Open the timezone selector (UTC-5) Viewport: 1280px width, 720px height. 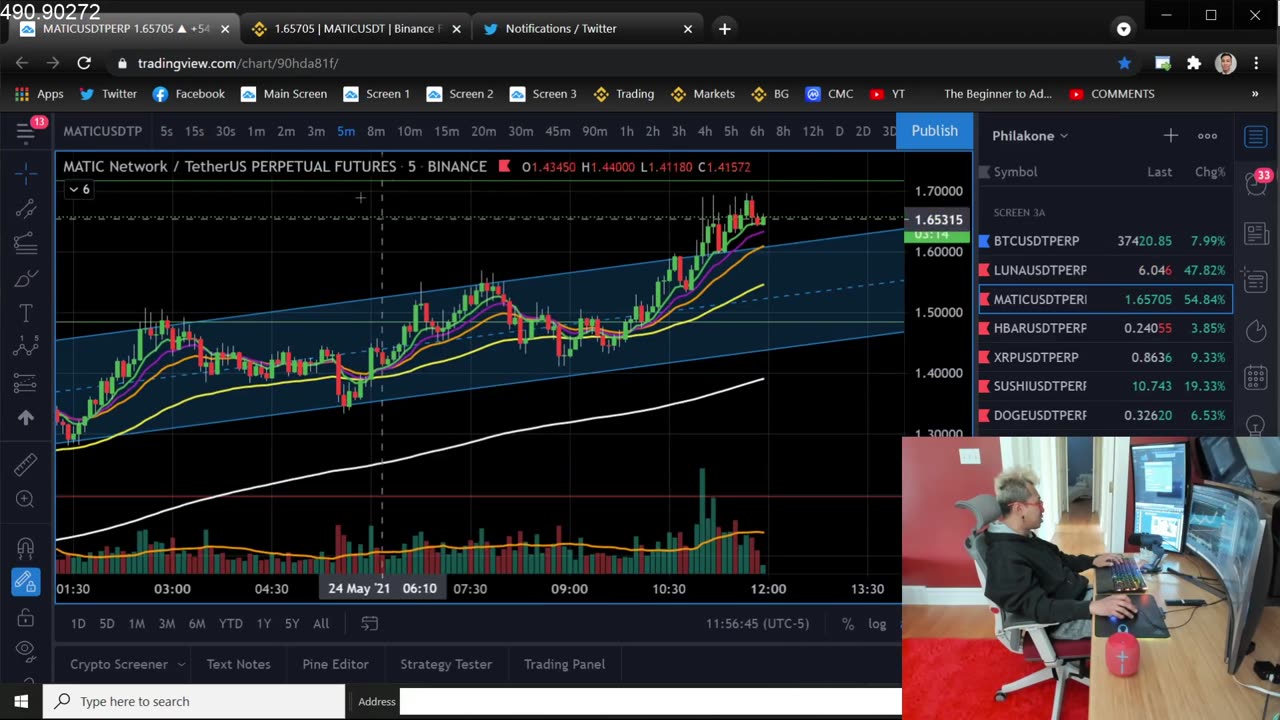[x=757, y=623]
